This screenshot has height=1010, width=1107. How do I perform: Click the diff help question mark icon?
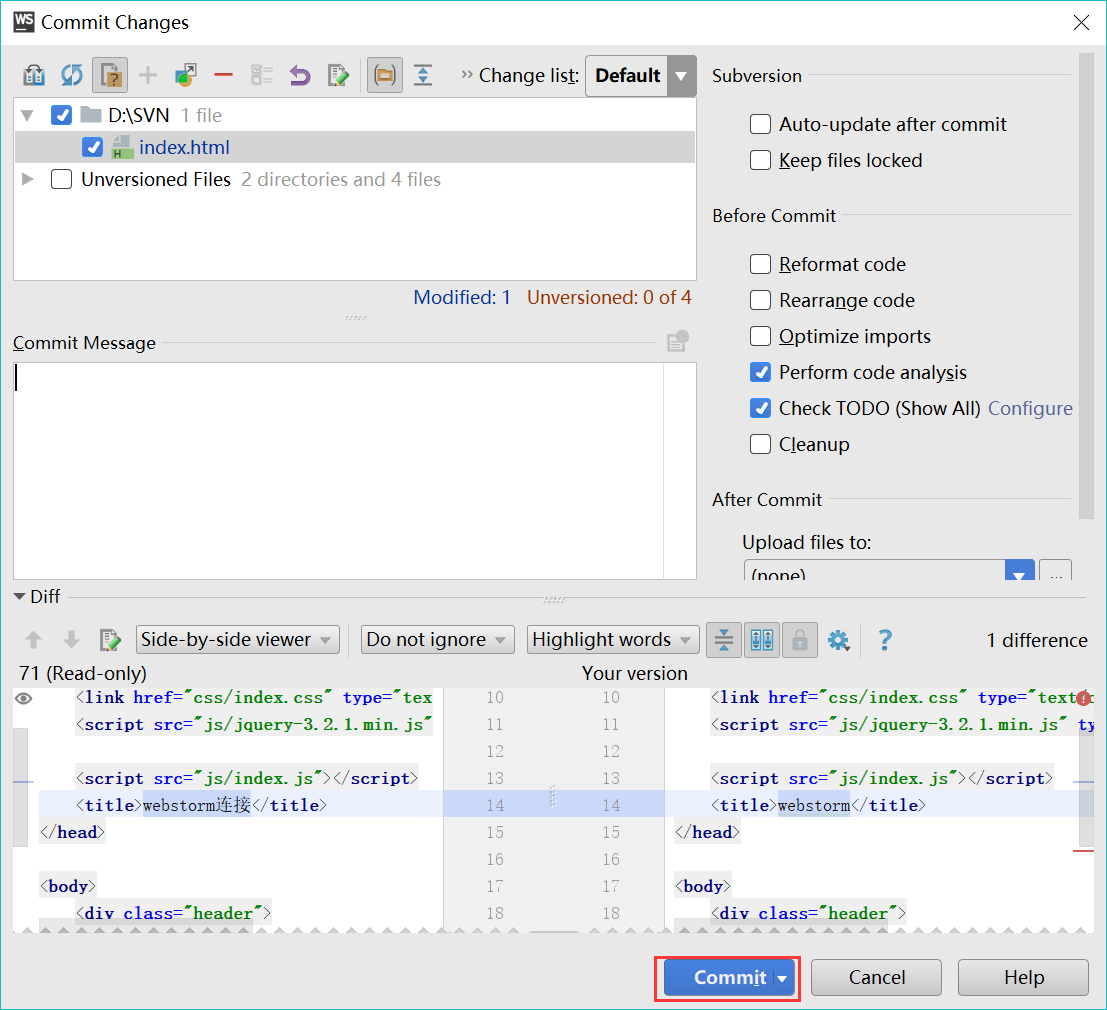(x=885, y=640)
